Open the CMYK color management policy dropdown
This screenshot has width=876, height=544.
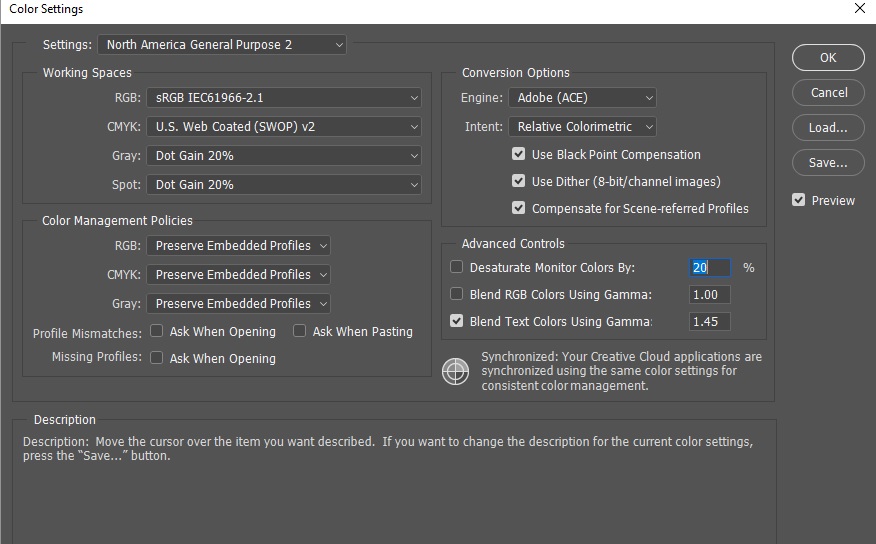click(239, 275)
